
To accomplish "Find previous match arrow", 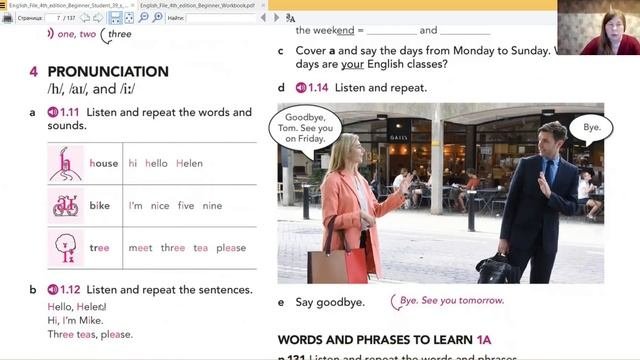I will [x=263, y=18].
